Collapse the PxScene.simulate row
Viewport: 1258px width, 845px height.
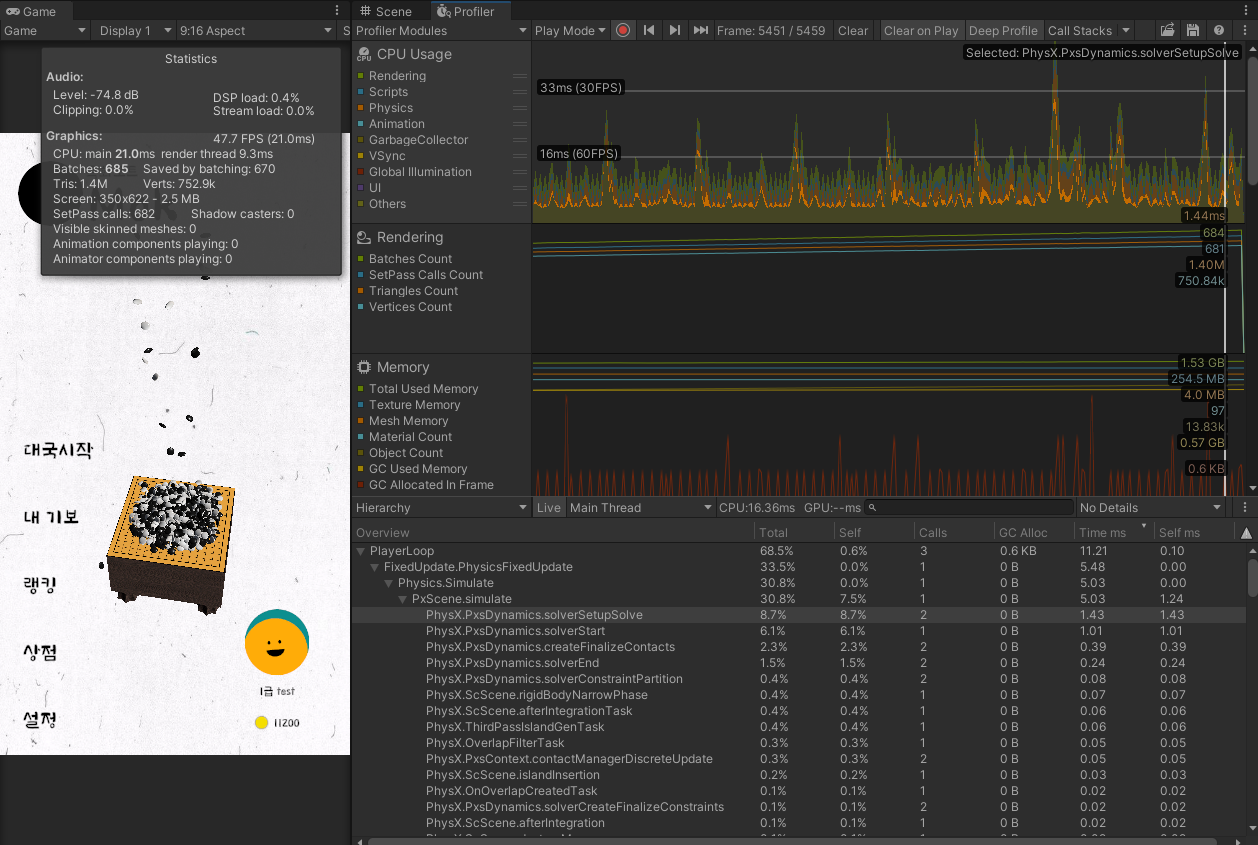[403, 599]
